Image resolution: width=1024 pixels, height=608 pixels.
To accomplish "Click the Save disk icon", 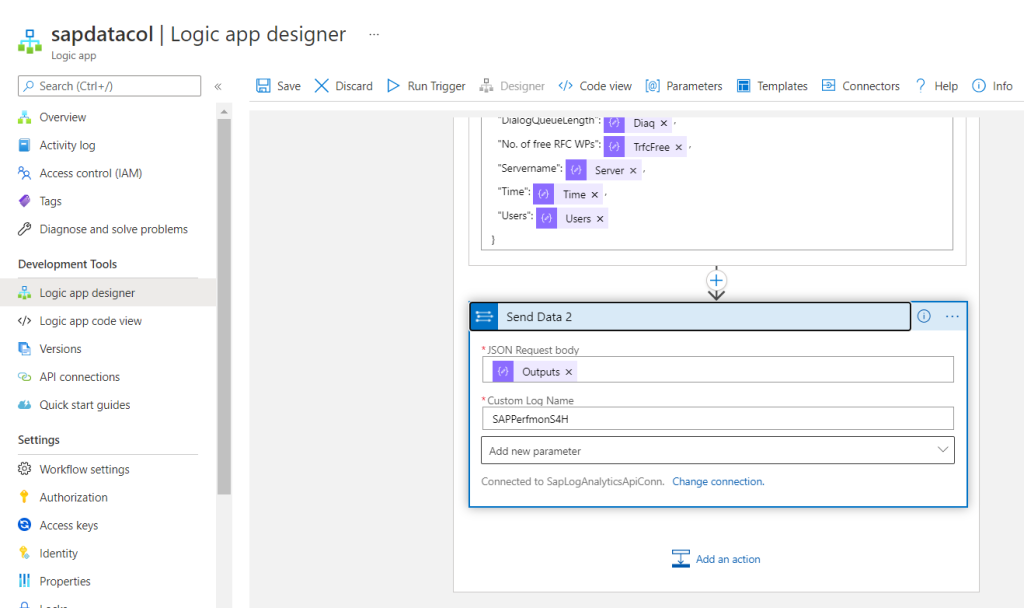I will pyautogui.click(x=263, y=86).
